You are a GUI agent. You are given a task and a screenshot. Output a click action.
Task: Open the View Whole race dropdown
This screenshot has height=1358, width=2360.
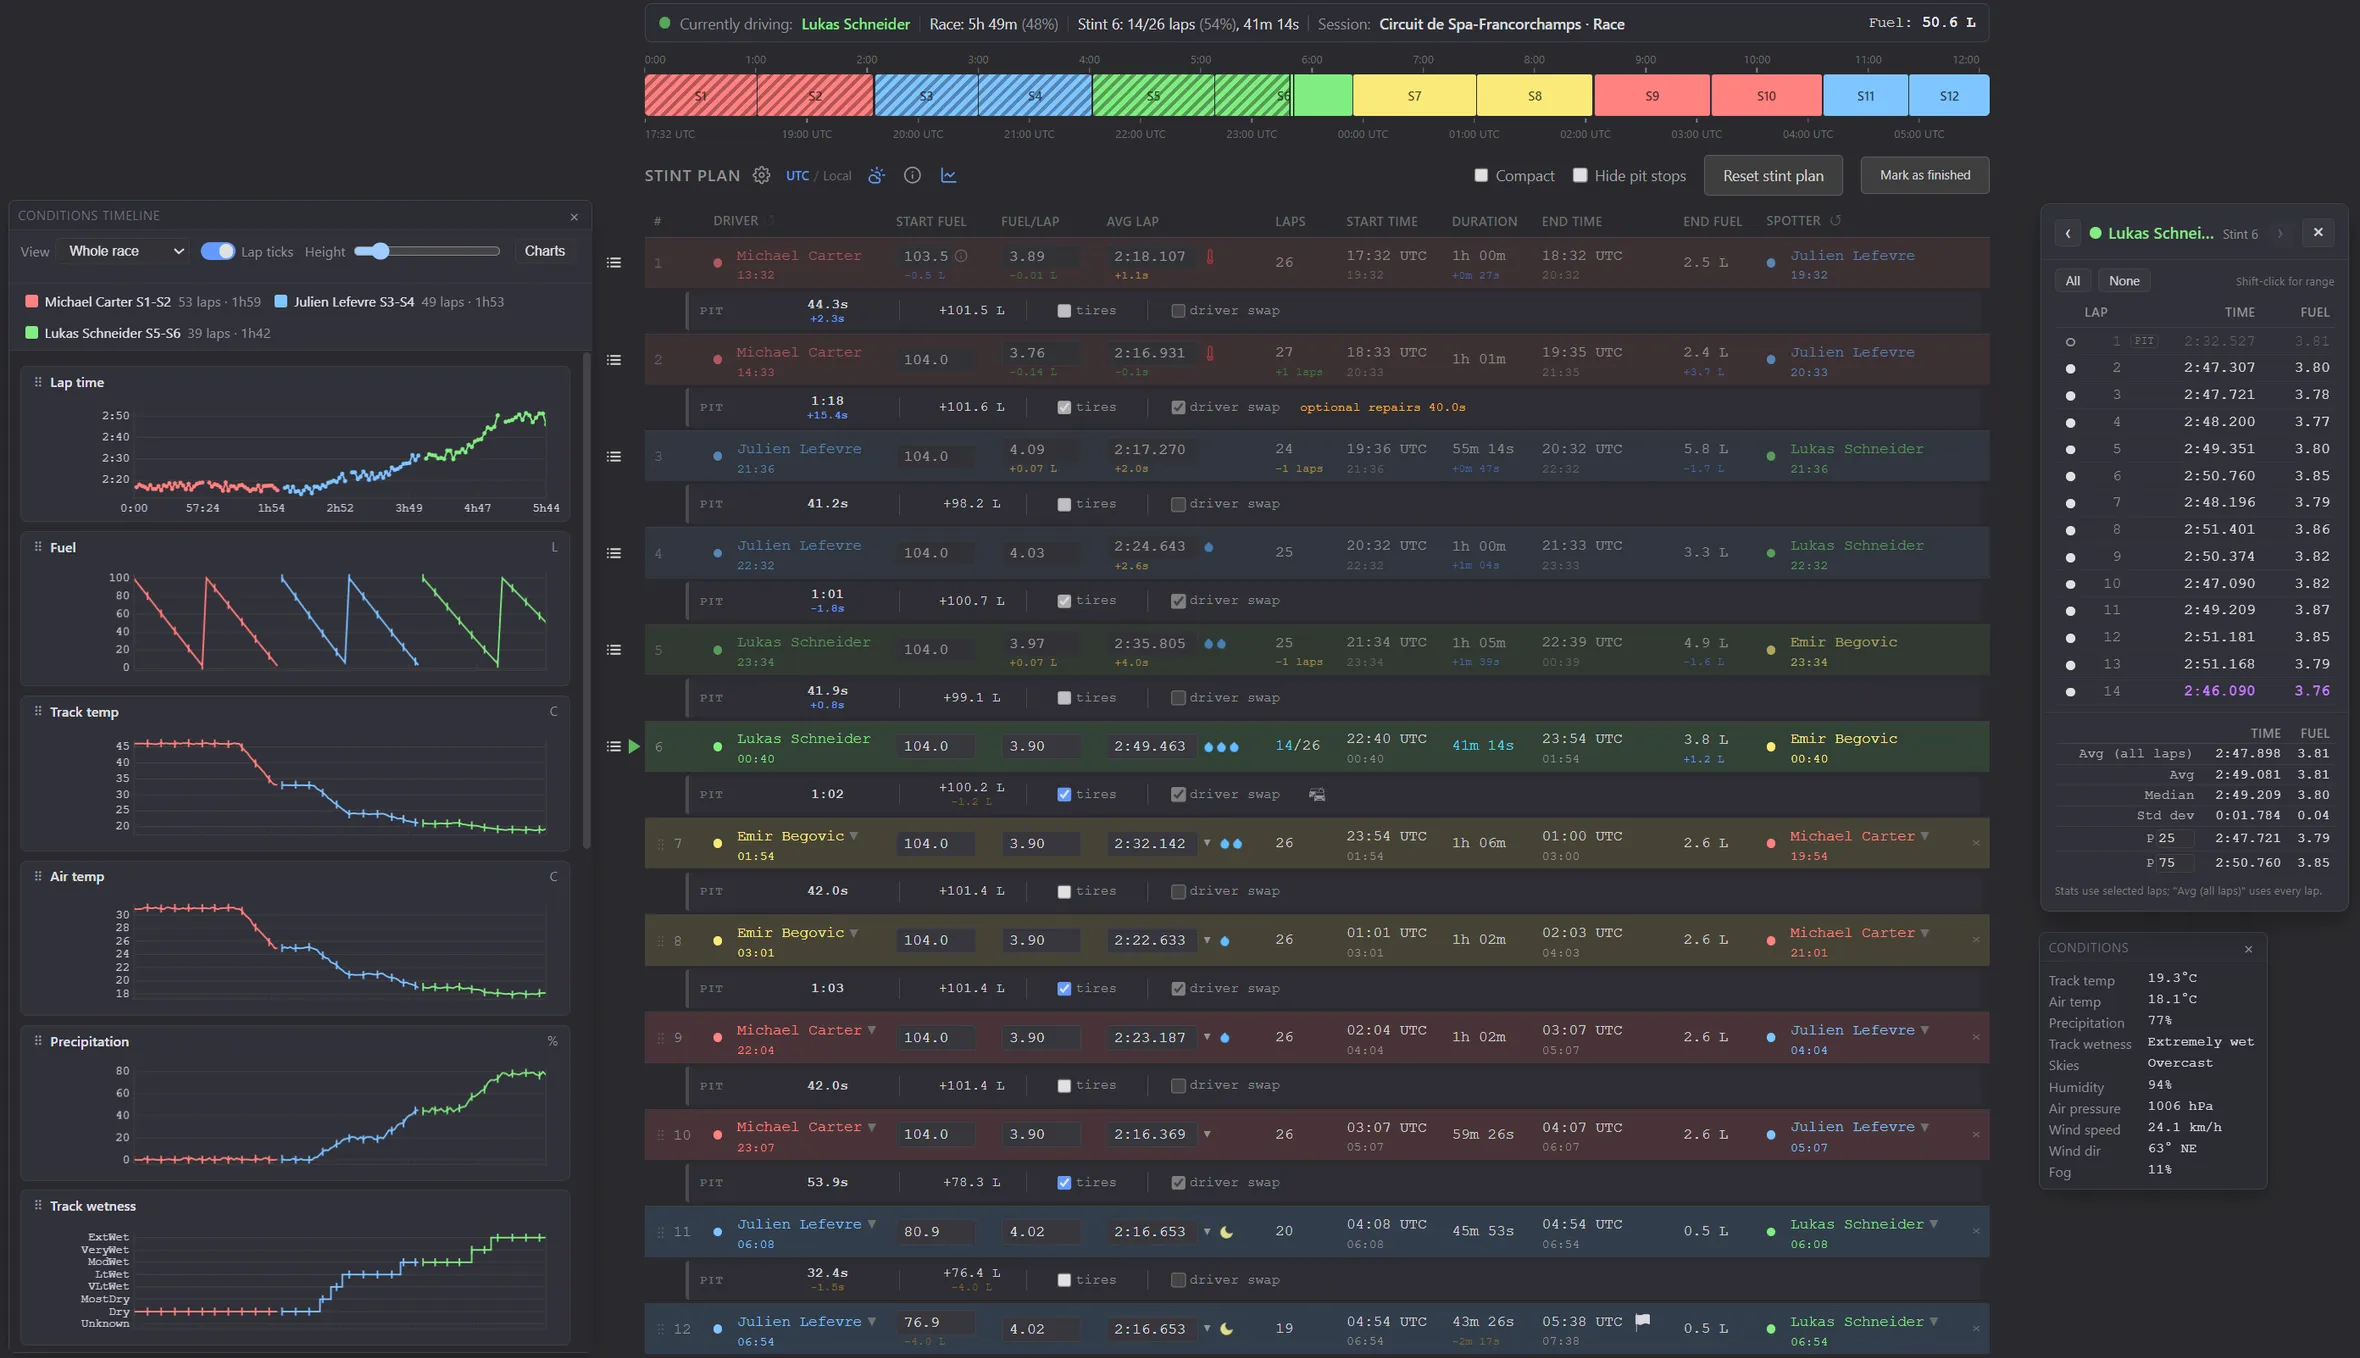(x=124, y=251)
